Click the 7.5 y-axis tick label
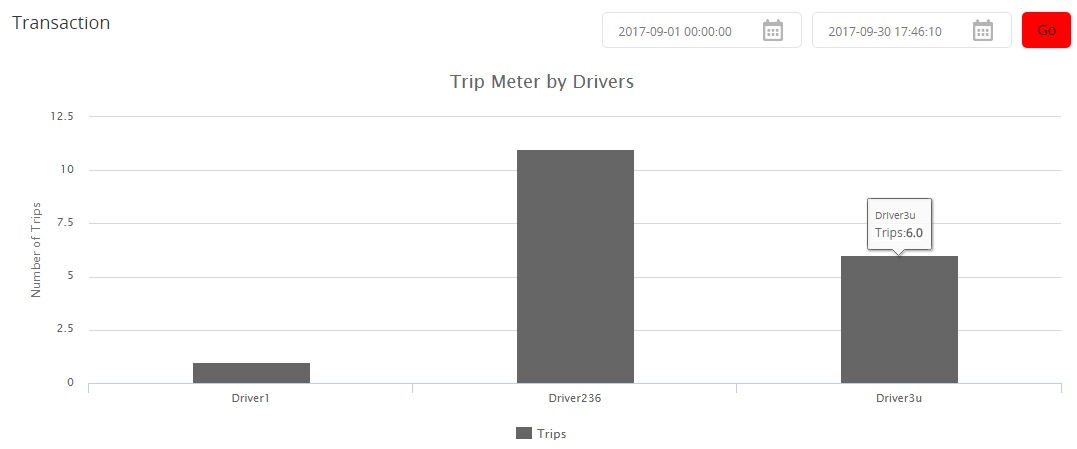 click(x=65, y=223)
